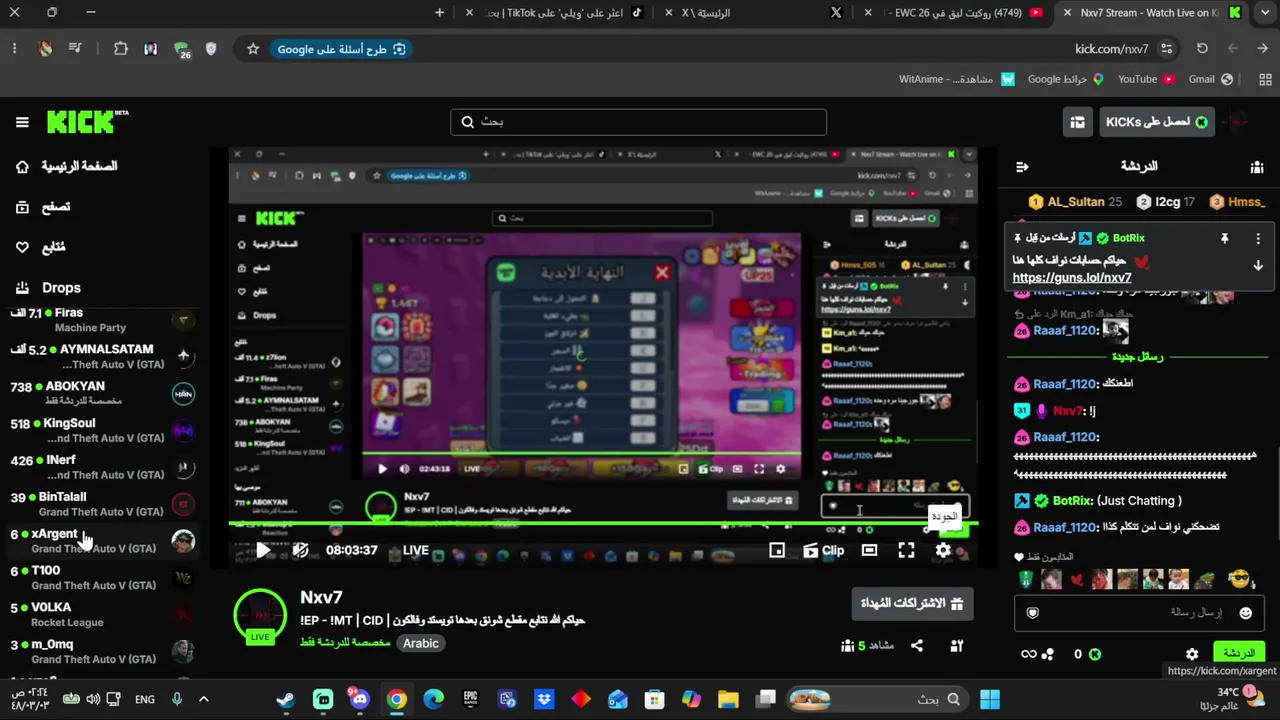
Task: Open the Windows Start menu
Action: [x=990, y=700]
